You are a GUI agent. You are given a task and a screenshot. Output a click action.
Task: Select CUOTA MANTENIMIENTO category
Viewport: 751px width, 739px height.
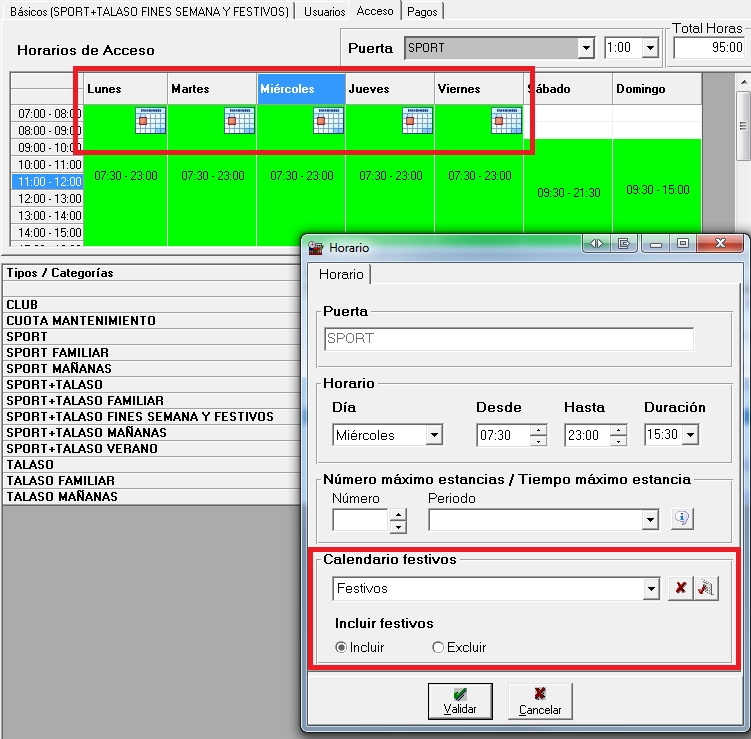click(x=151, y=320)
